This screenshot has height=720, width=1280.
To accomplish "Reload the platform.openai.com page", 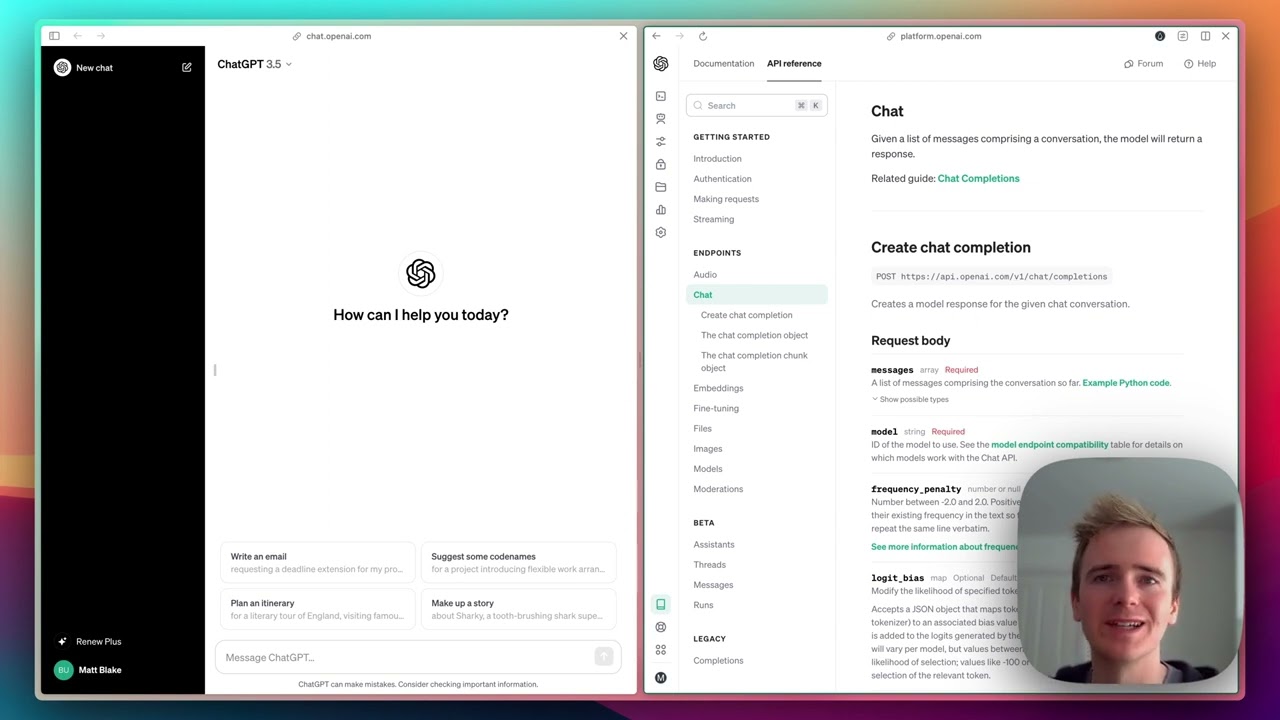I will pyautogui.click(x=703, y=36).
